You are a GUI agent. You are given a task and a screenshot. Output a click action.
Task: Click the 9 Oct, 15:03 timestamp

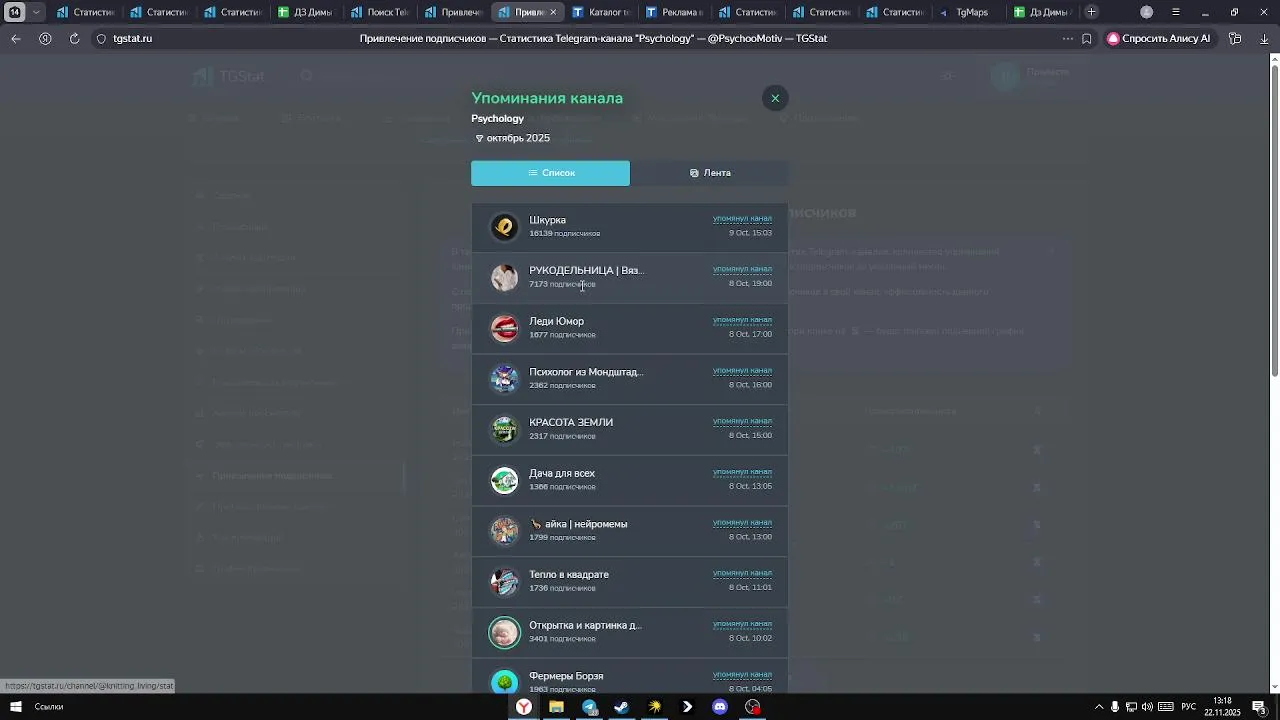pyautogui.click(x=750, y=233)
